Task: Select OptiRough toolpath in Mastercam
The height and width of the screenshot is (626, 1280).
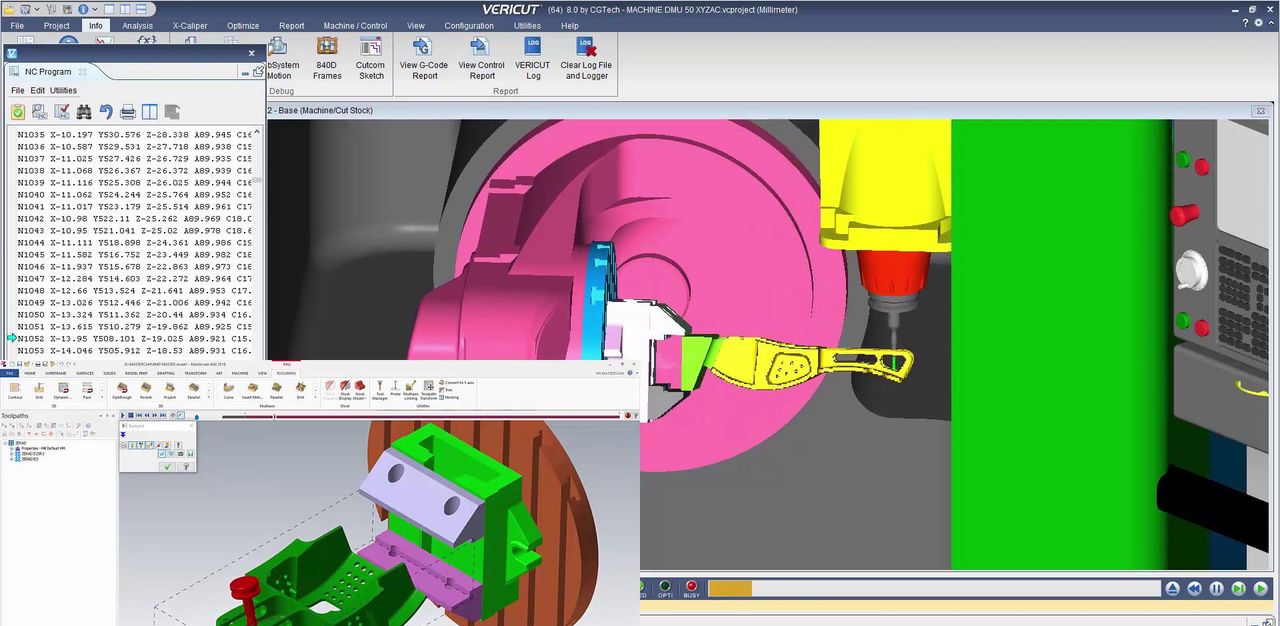Action: pos(122,390)
